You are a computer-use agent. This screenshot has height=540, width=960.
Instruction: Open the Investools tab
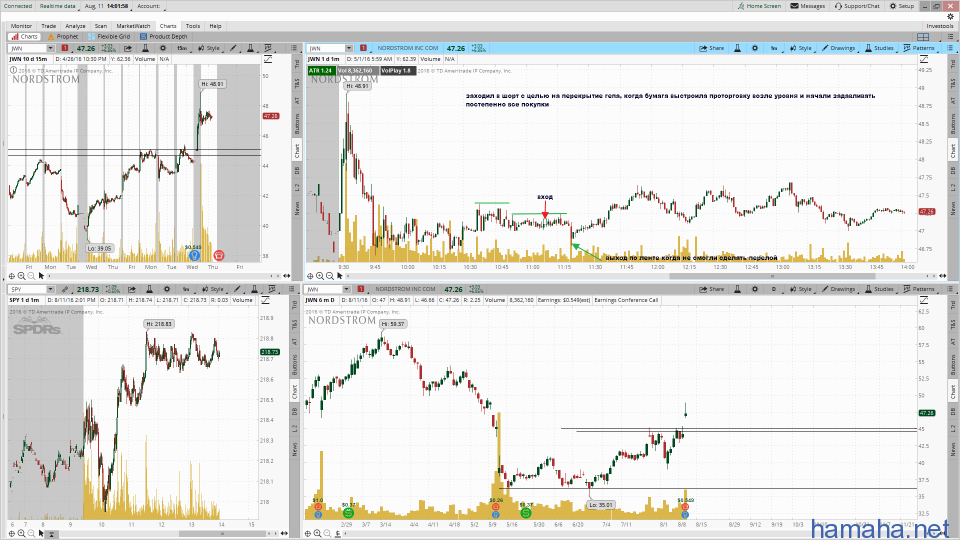(x=939, y=26)
